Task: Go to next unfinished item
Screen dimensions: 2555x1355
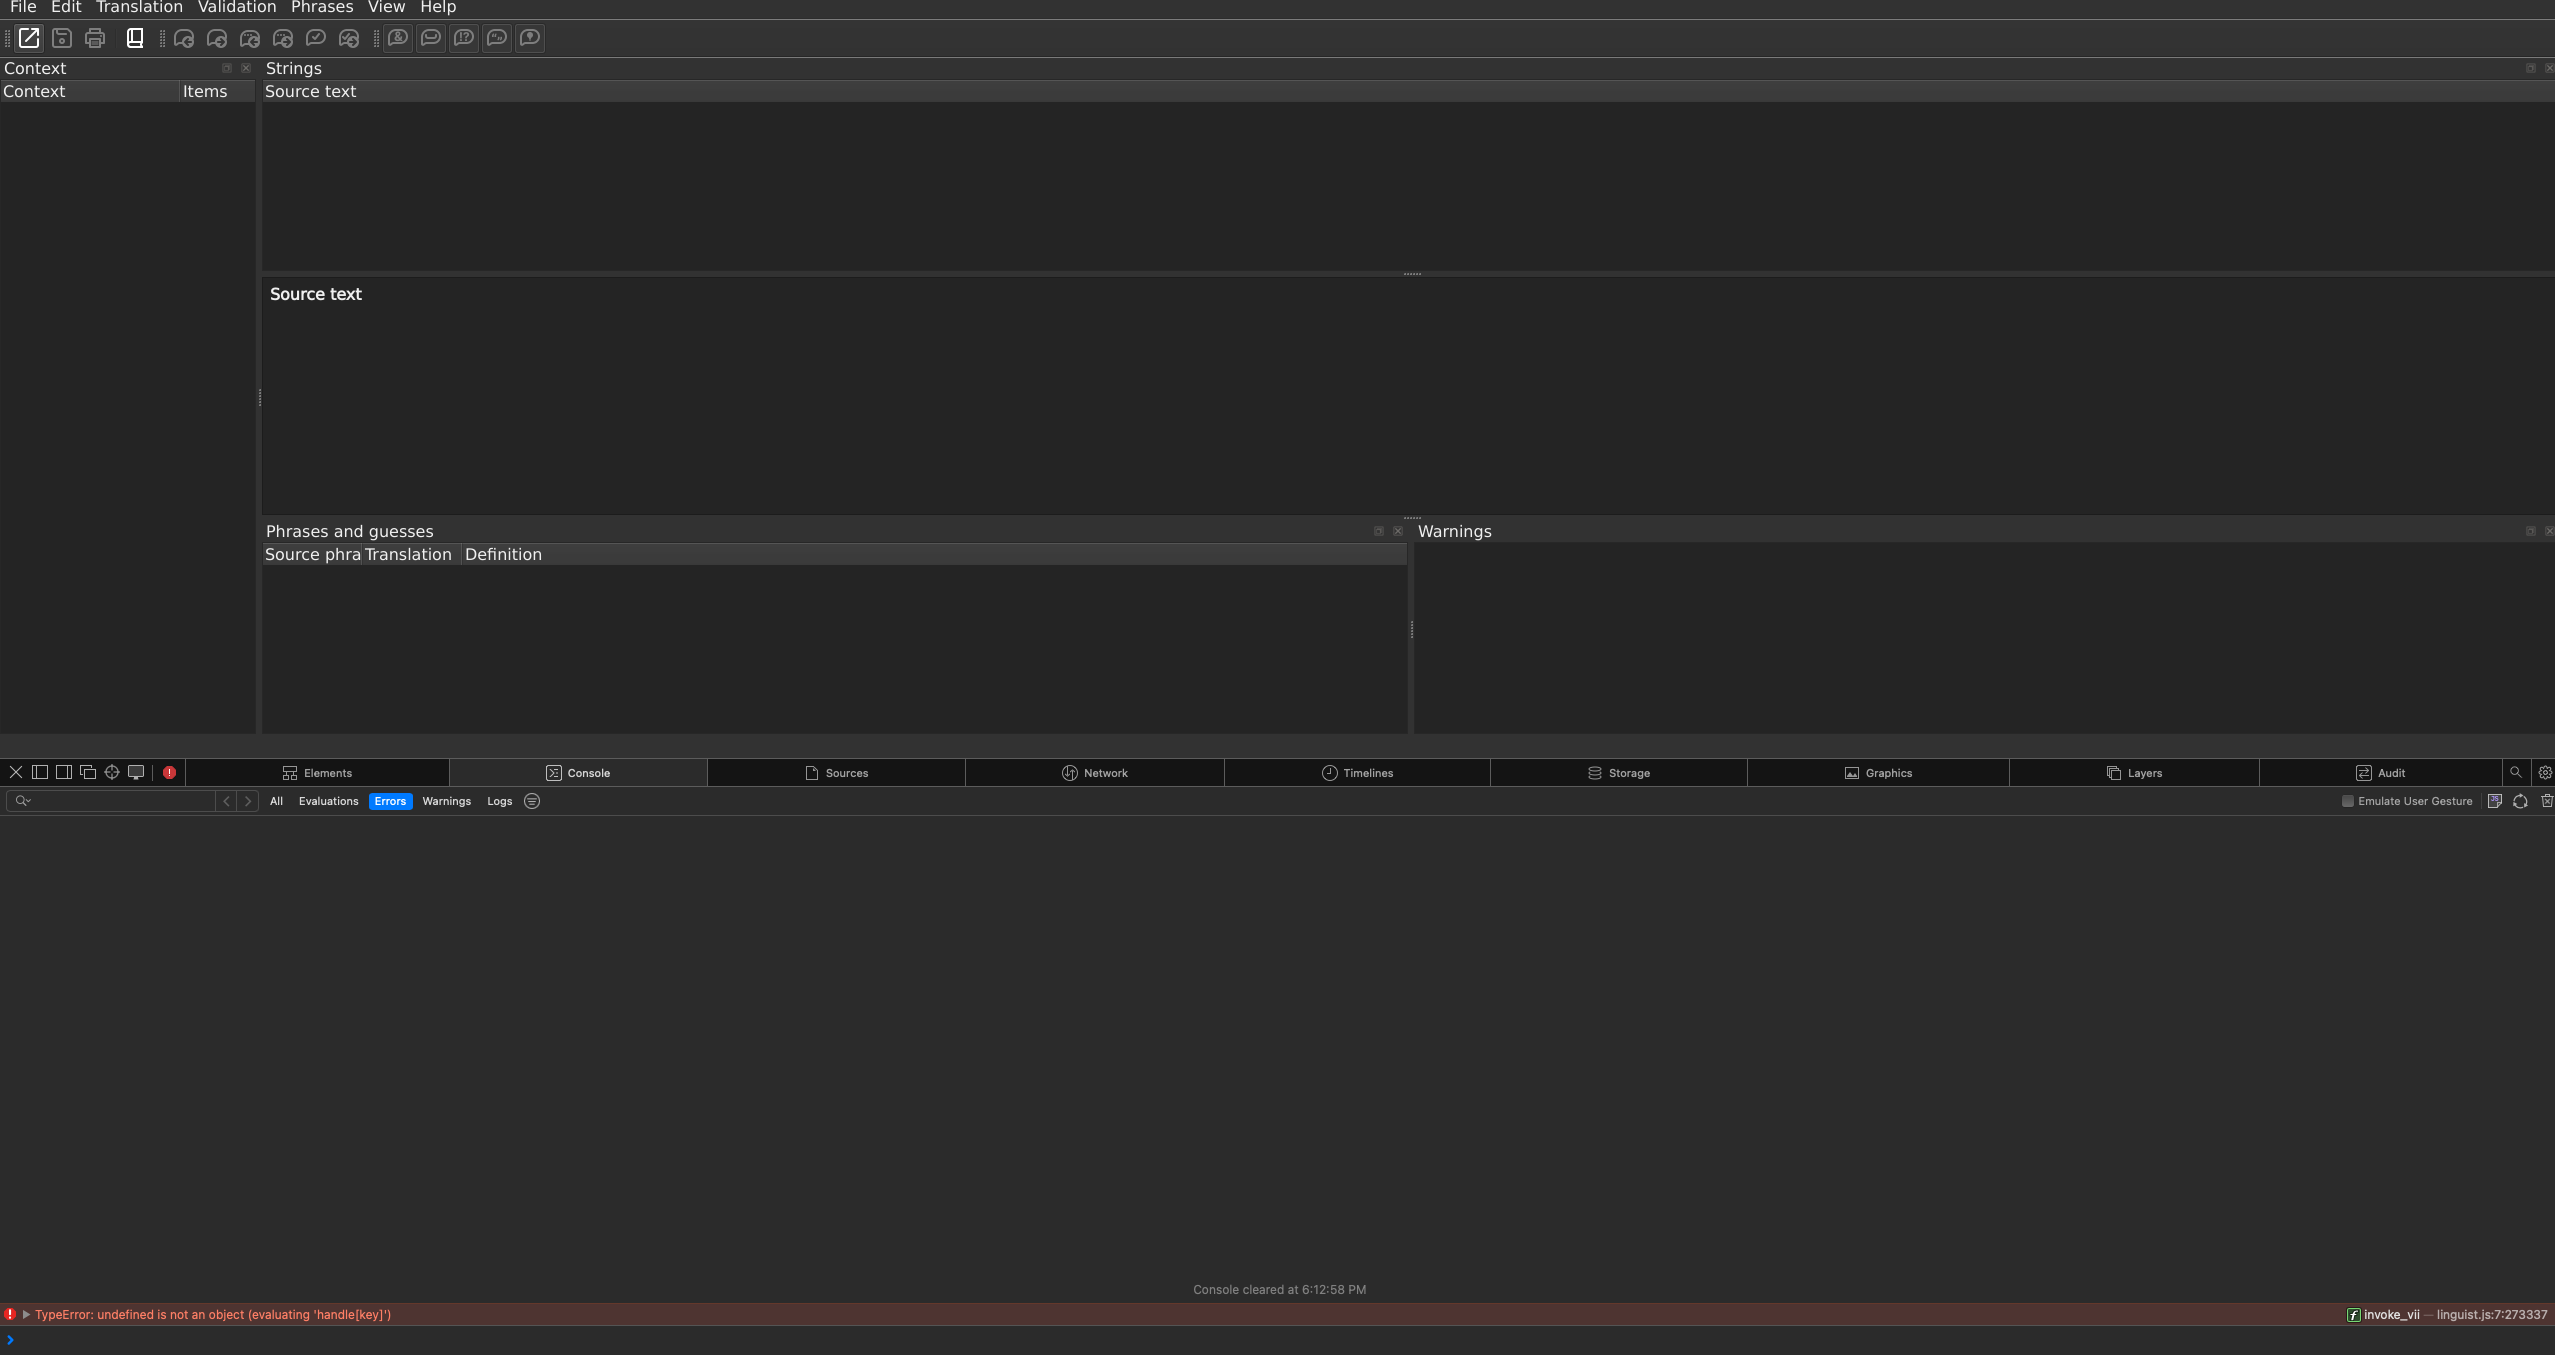Action: (x=217, y=38)
